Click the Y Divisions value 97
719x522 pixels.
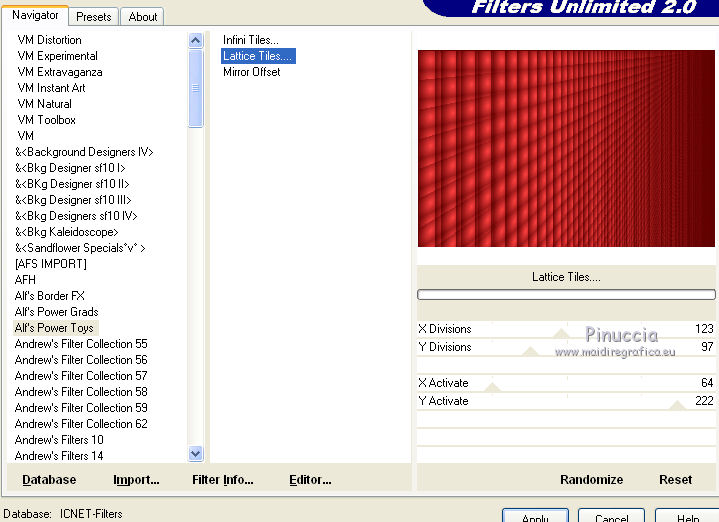coord(707,347)
